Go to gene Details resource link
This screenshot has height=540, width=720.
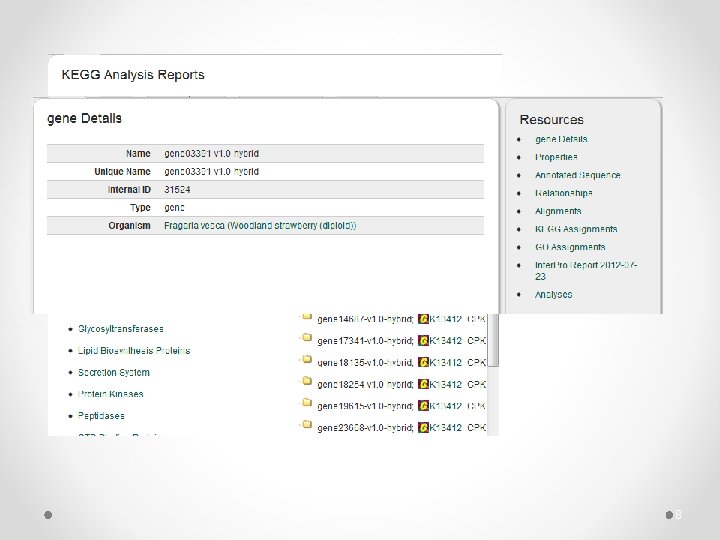[561, 139]
